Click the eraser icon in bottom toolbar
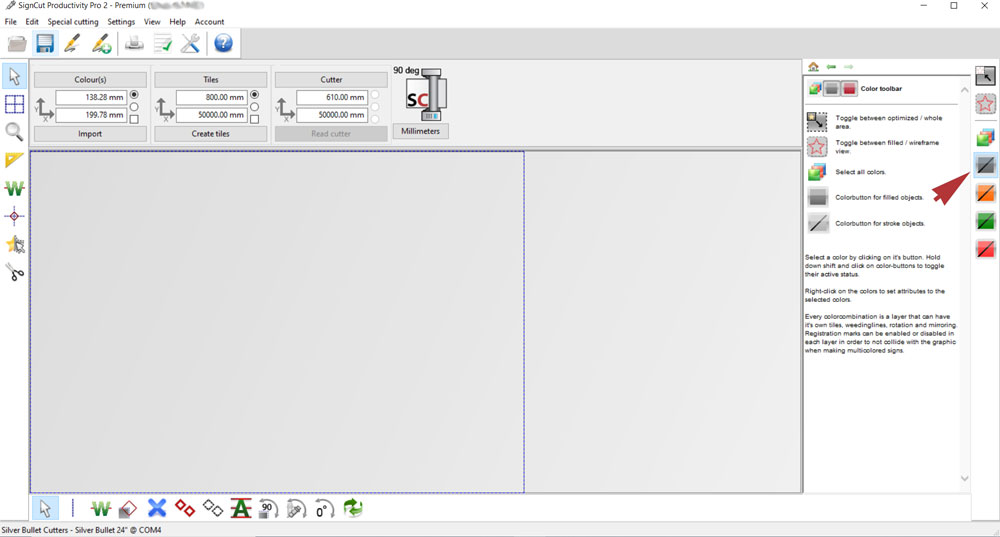Viewport: 1000px width, 537px height. click(128, 509)
